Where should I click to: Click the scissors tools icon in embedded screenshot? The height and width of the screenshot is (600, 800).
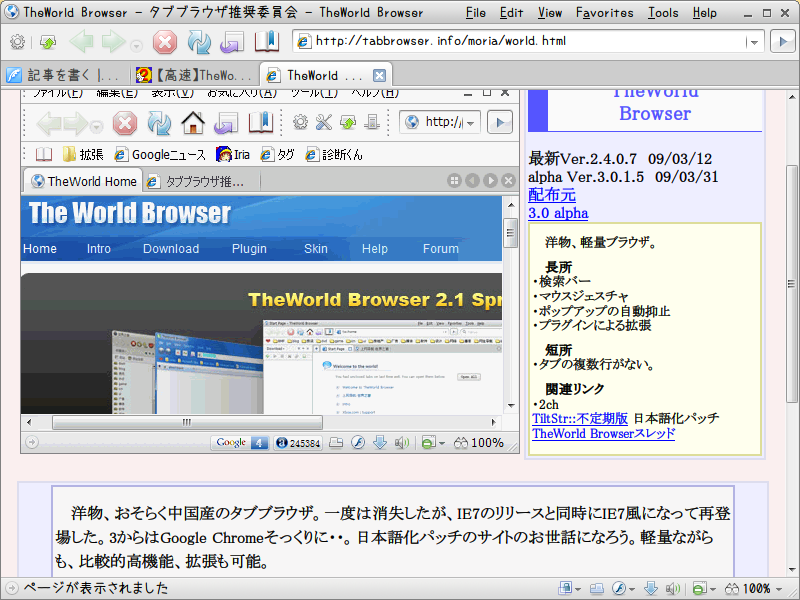coord(323,122)
